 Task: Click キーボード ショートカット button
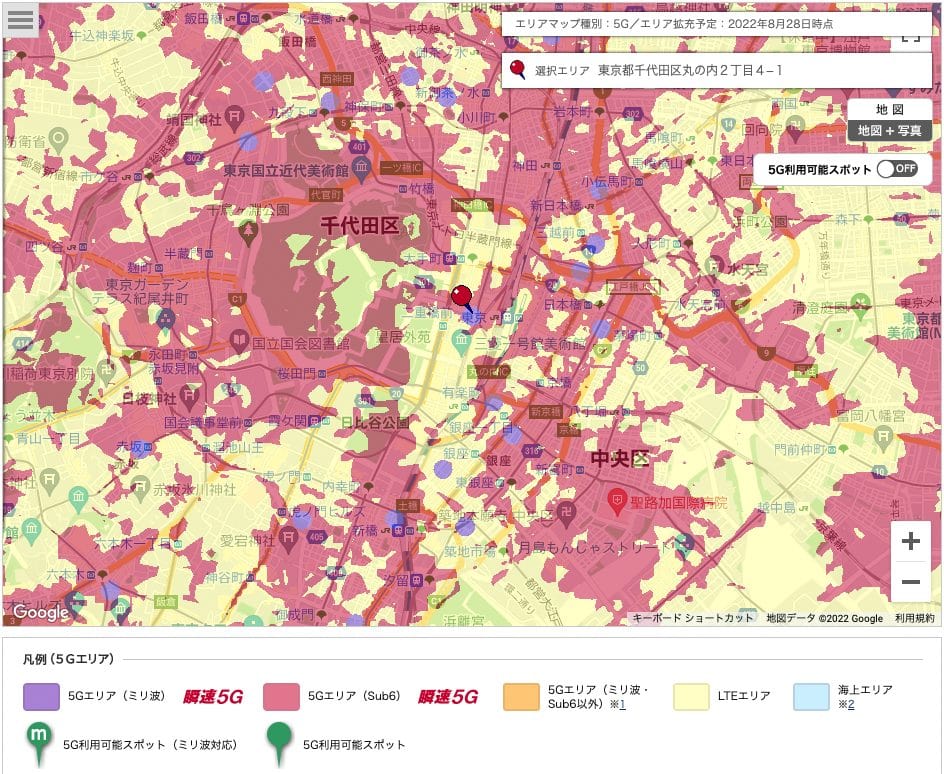693,618
